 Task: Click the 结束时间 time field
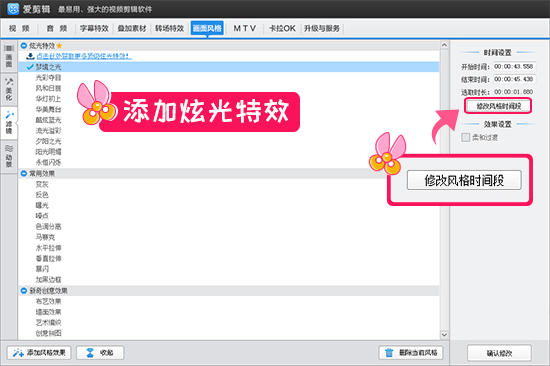coord(514,79)
